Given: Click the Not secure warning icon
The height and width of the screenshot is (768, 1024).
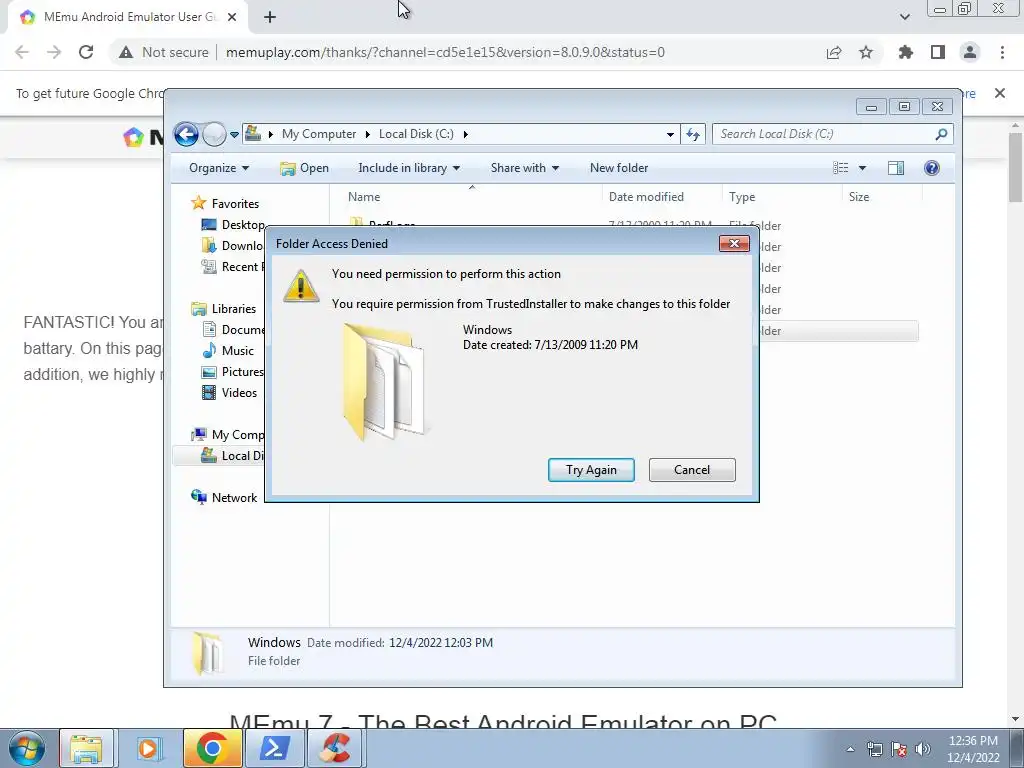Looking at the screenshot, I should tap(125, 52).
